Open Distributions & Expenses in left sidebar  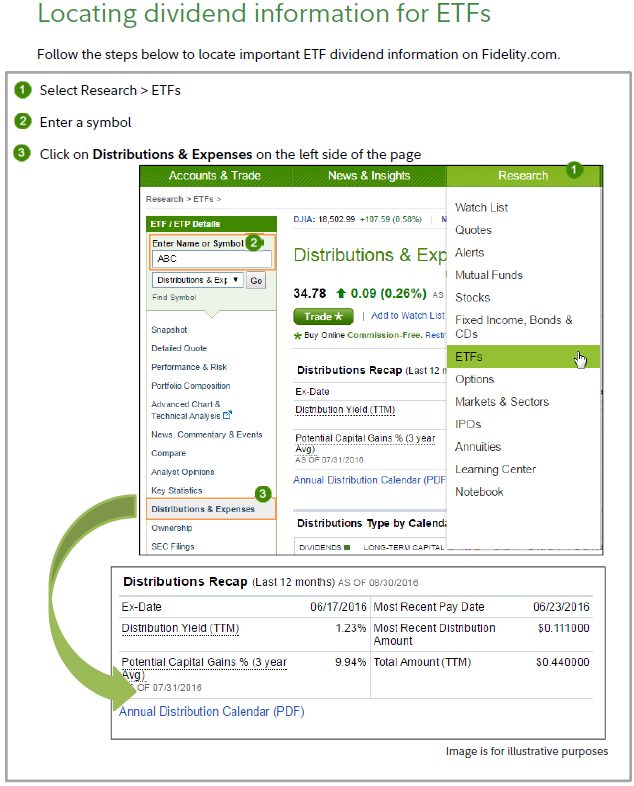tap(202, 509)
